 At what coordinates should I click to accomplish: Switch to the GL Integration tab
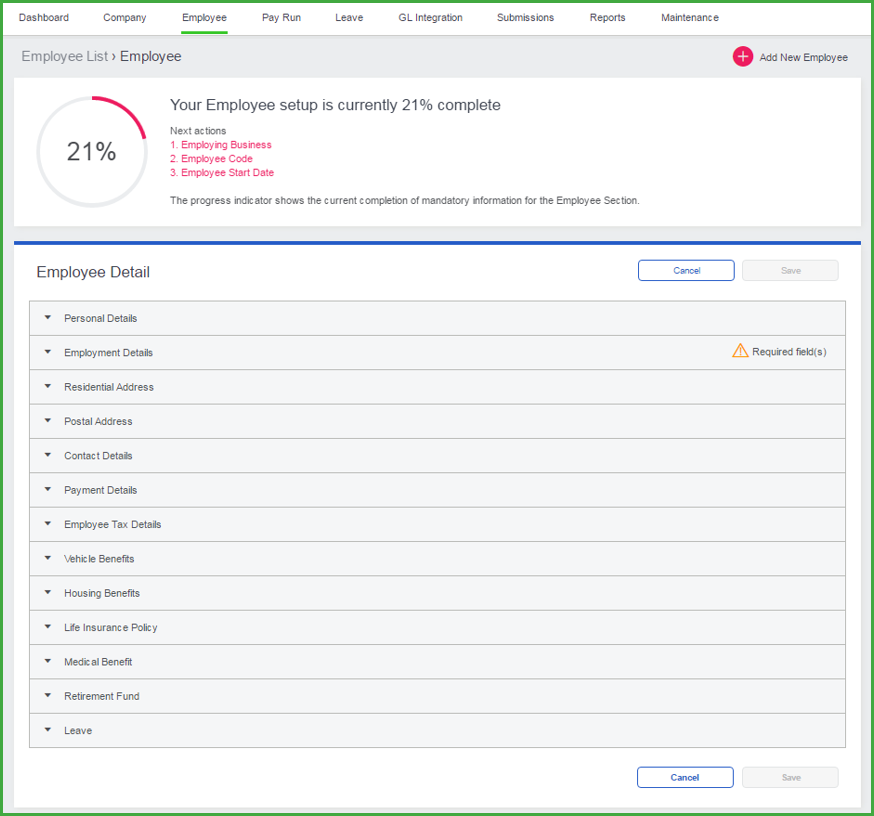[430, 18]
